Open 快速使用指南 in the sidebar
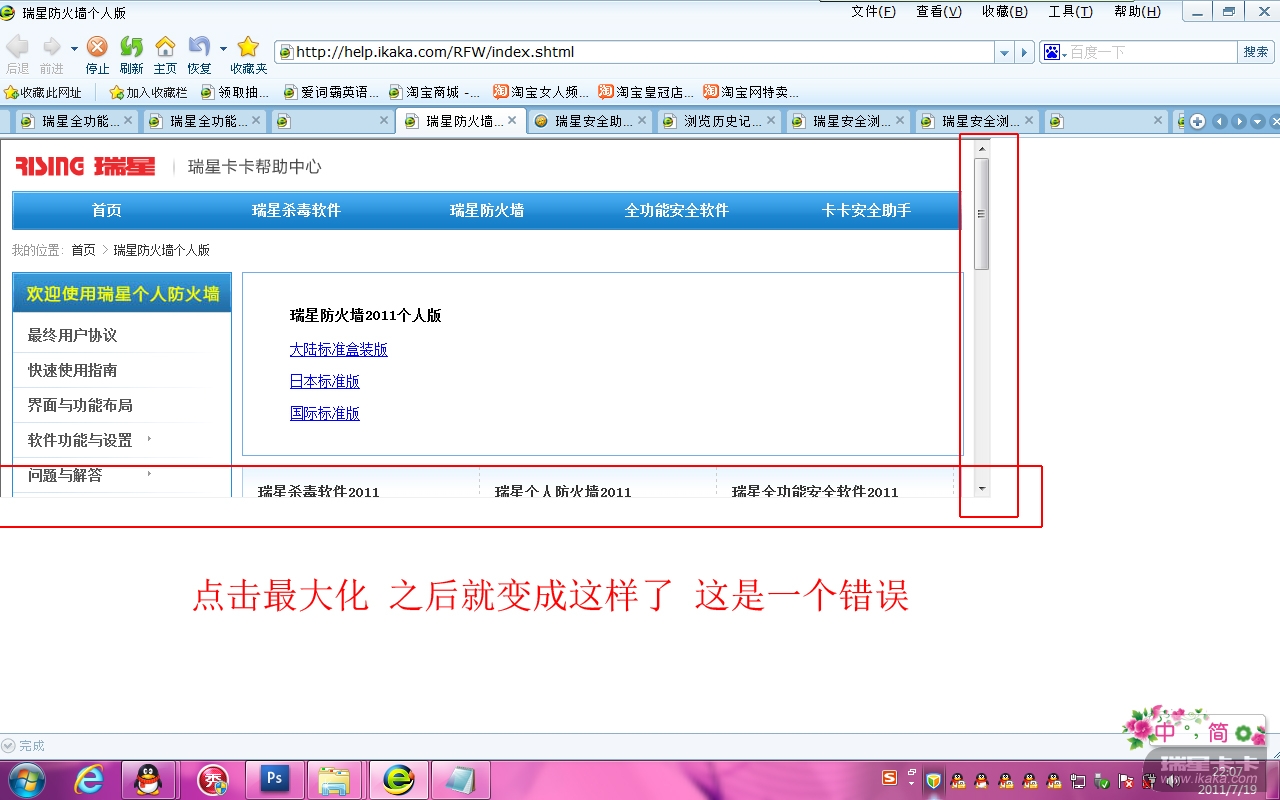 coord(73,370)
